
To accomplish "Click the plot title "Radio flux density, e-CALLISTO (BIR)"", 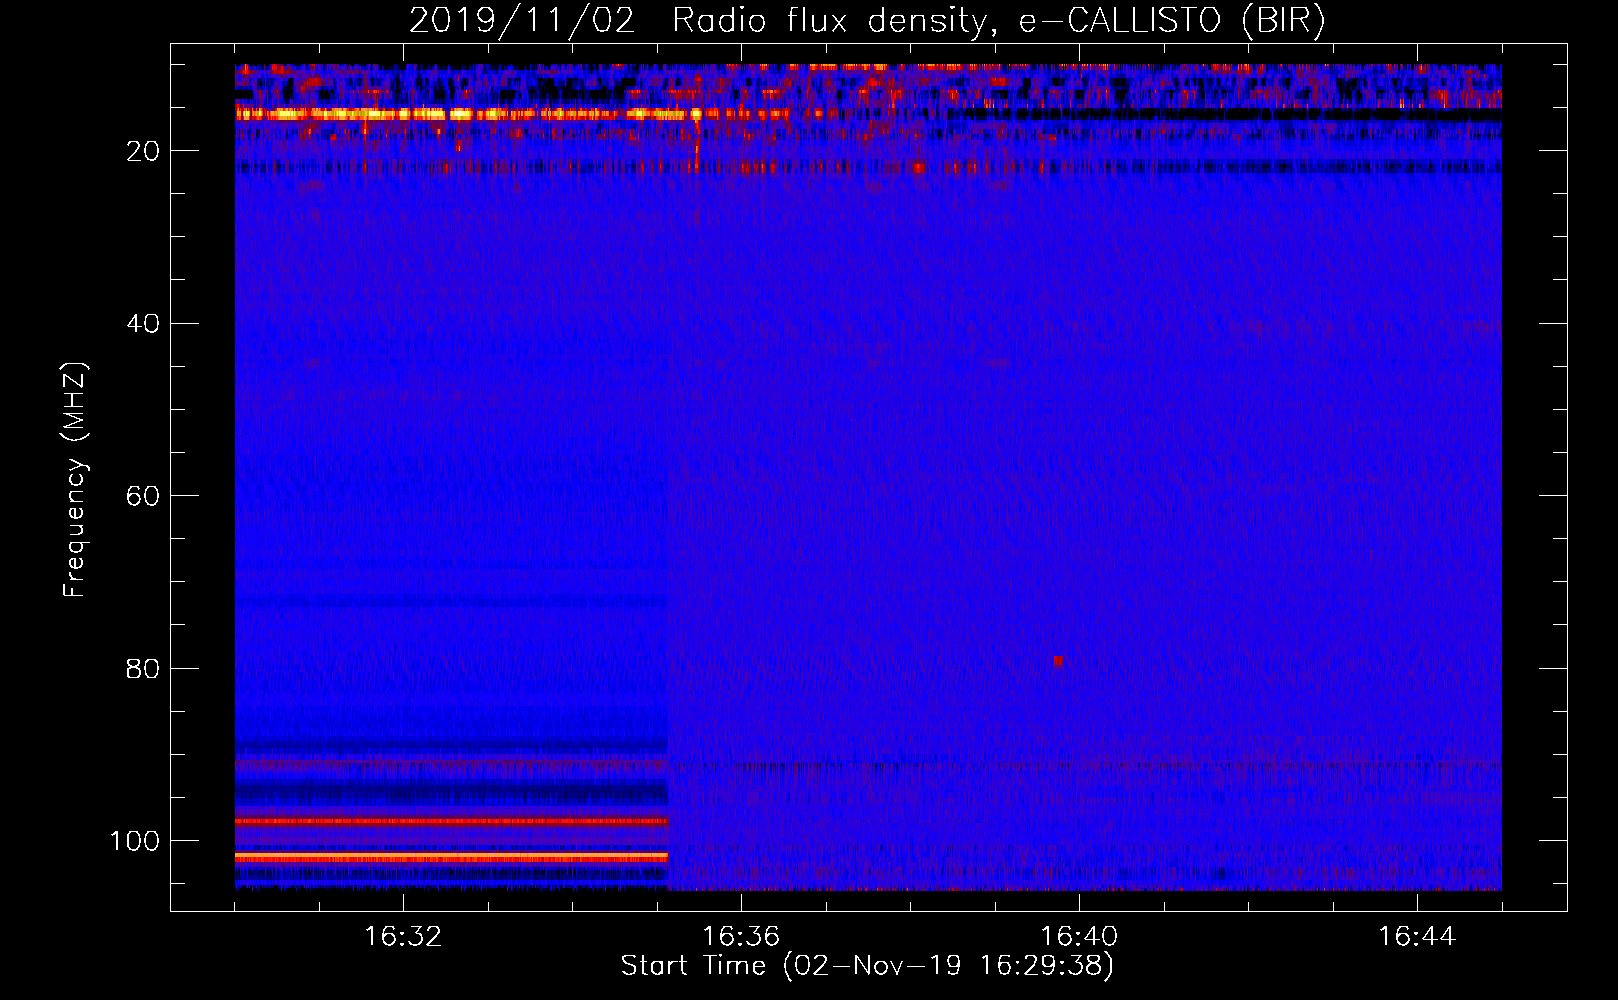I will pos(998,21).
